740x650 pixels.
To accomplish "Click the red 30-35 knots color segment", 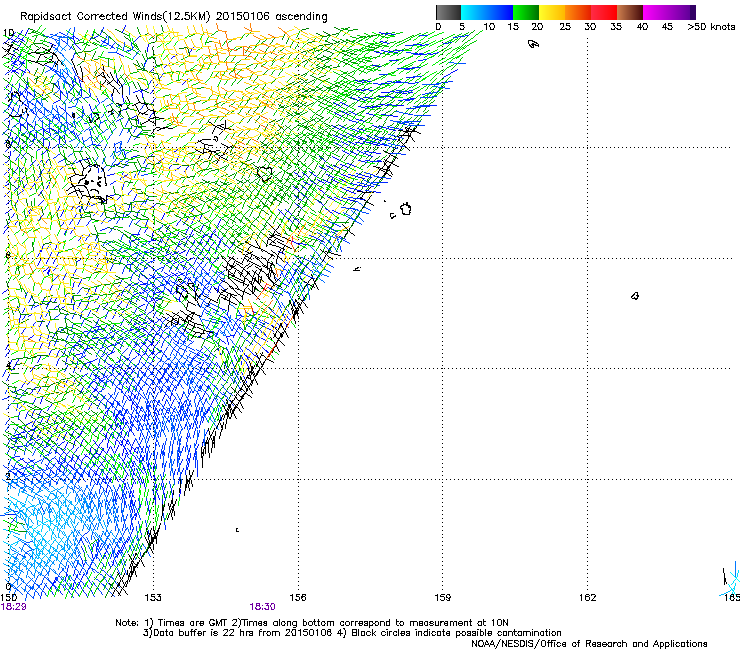I will coord(604,12).
